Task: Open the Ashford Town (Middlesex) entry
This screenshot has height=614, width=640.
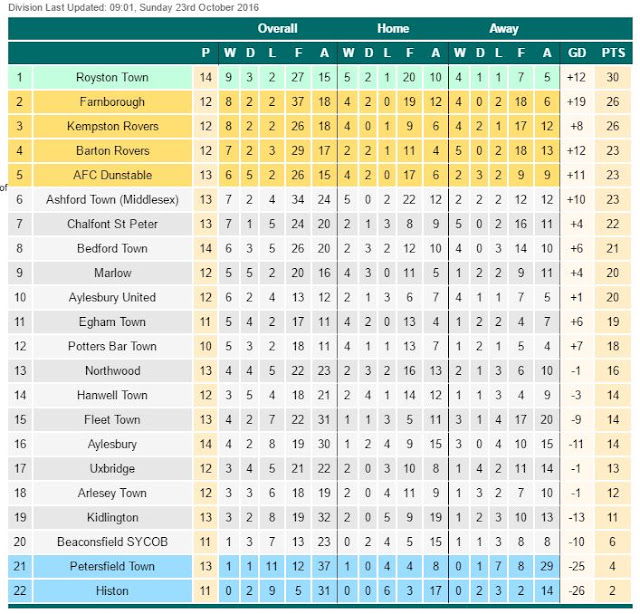Action: point(112,200)
